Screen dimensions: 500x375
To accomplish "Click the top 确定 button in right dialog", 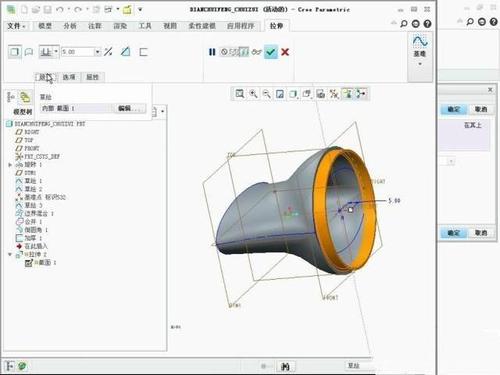I will click(454, 109).
